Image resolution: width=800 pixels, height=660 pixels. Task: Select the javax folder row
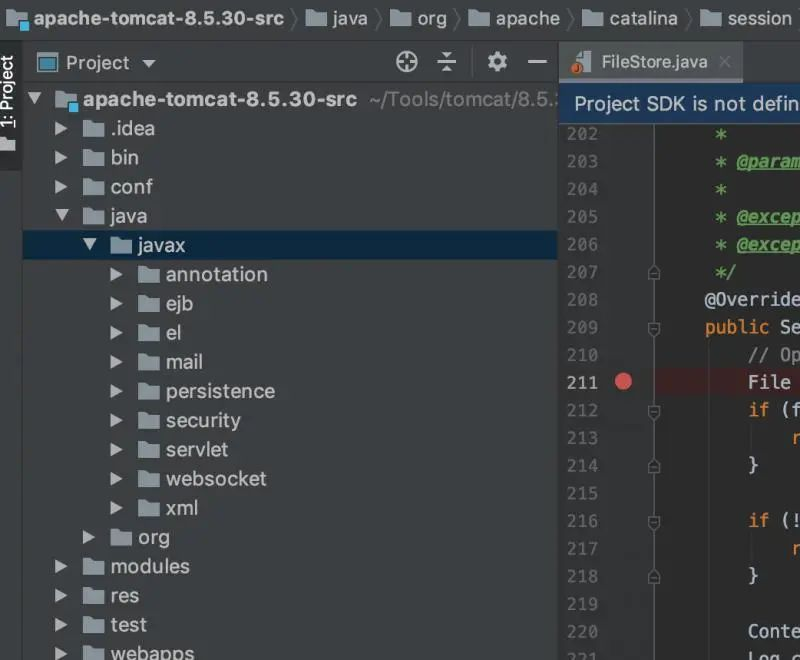click(x=290, y=245)
